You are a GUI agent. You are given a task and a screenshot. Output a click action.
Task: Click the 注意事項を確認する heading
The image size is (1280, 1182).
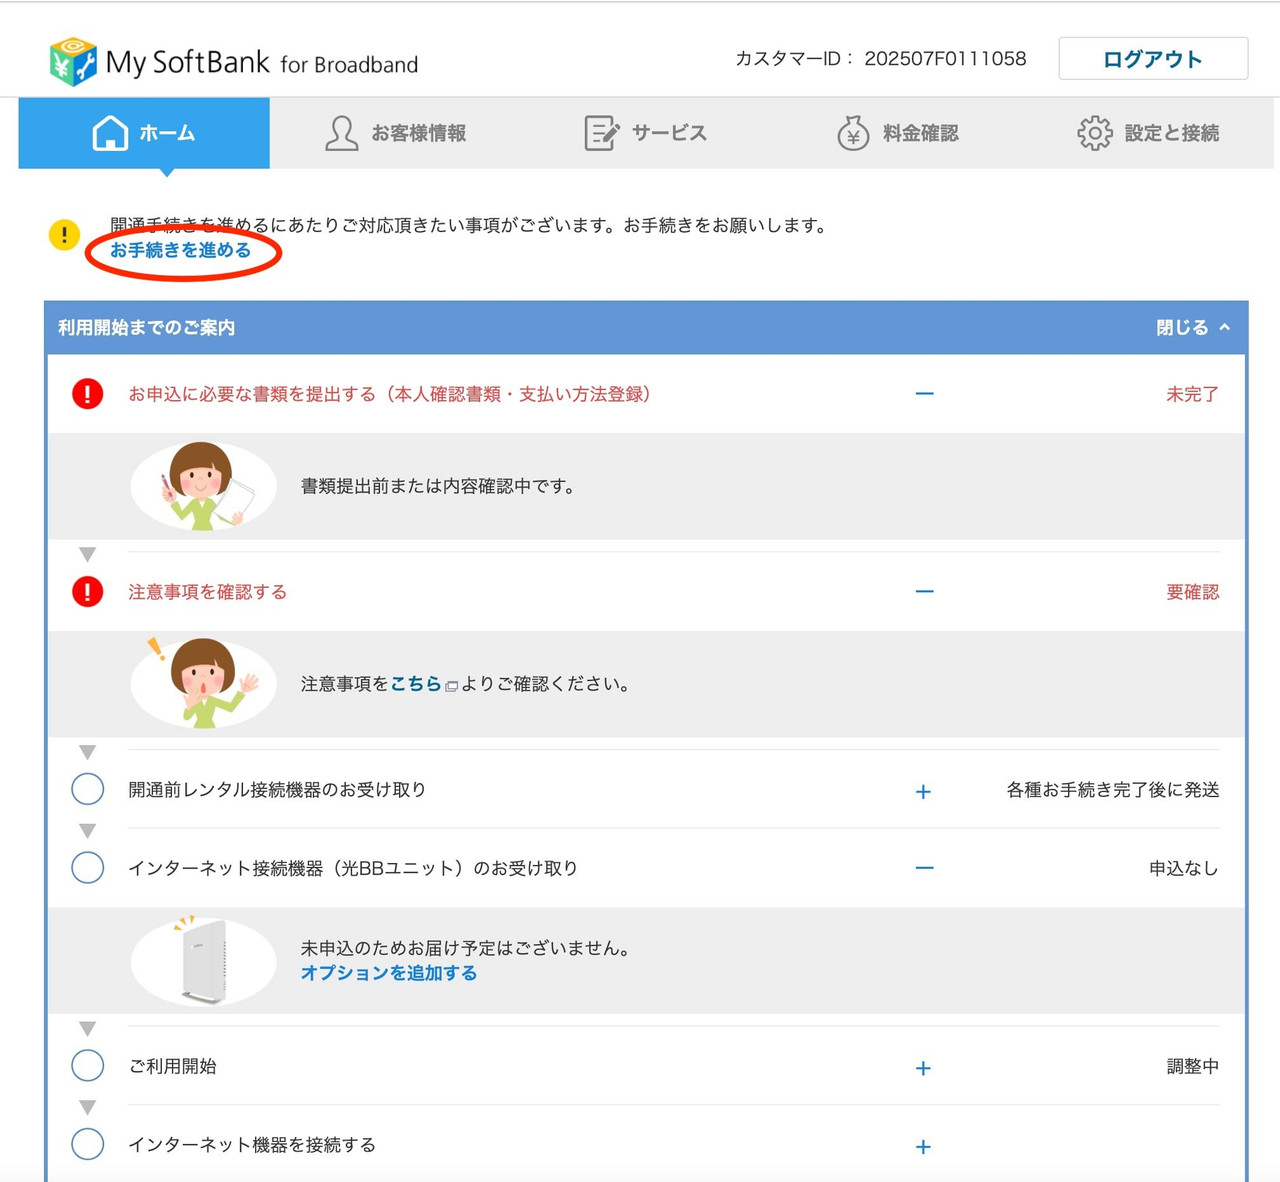coord(207,592)
